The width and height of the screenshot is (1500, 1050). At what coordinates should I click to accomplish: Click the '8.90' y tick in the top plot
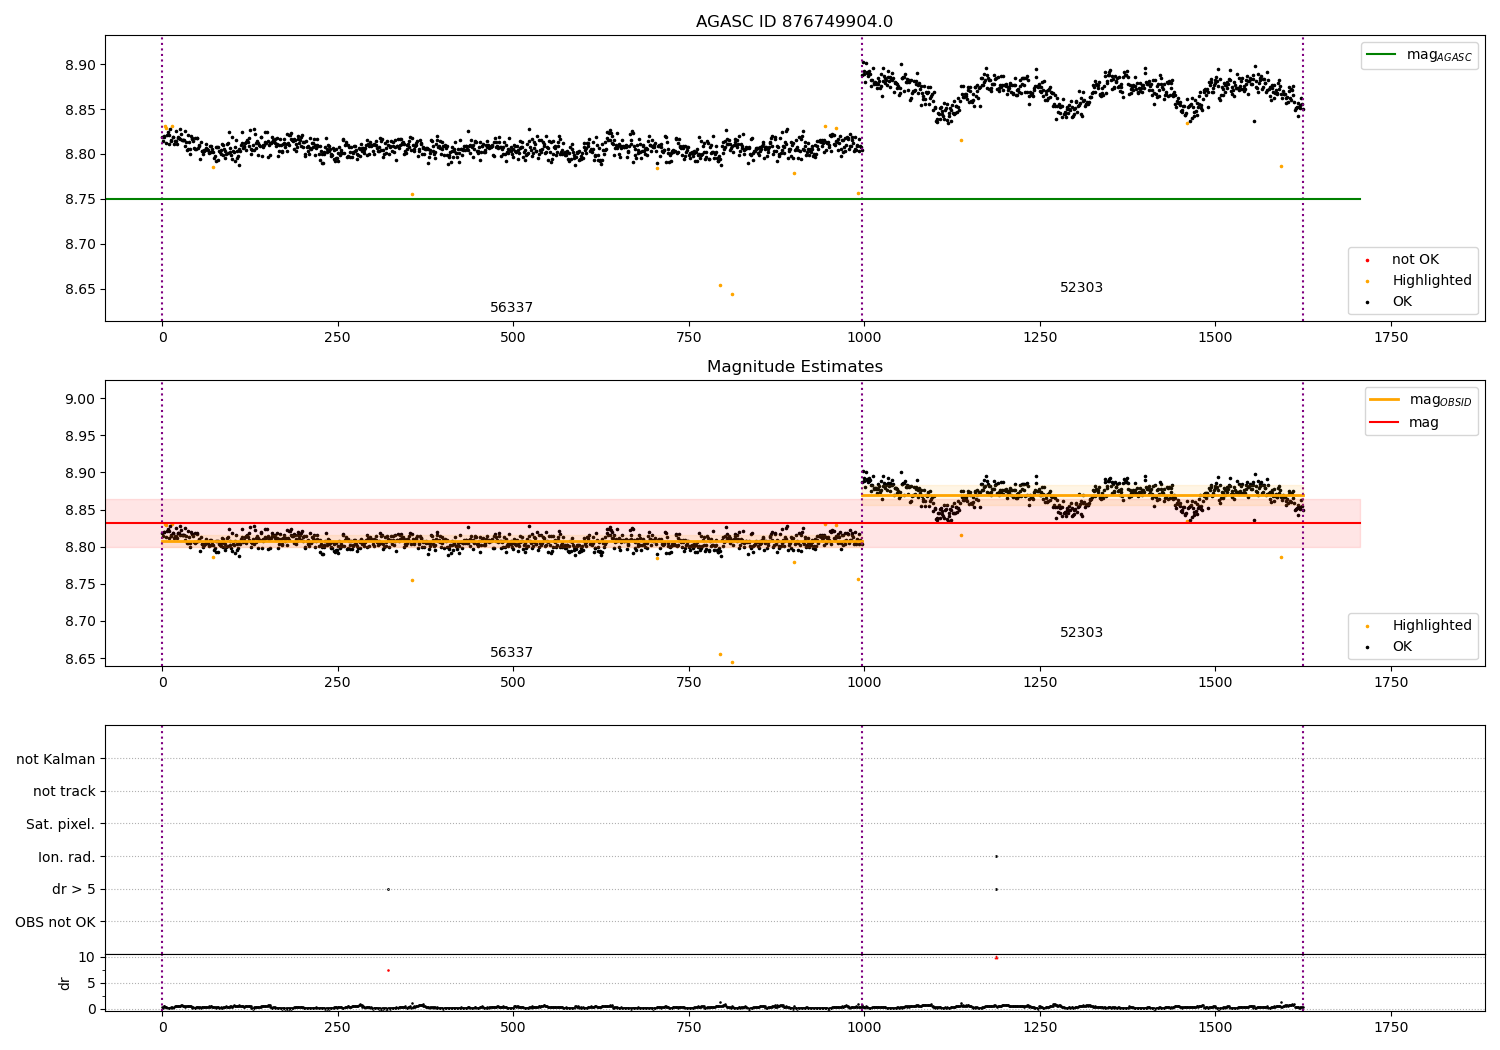point(79,65)
